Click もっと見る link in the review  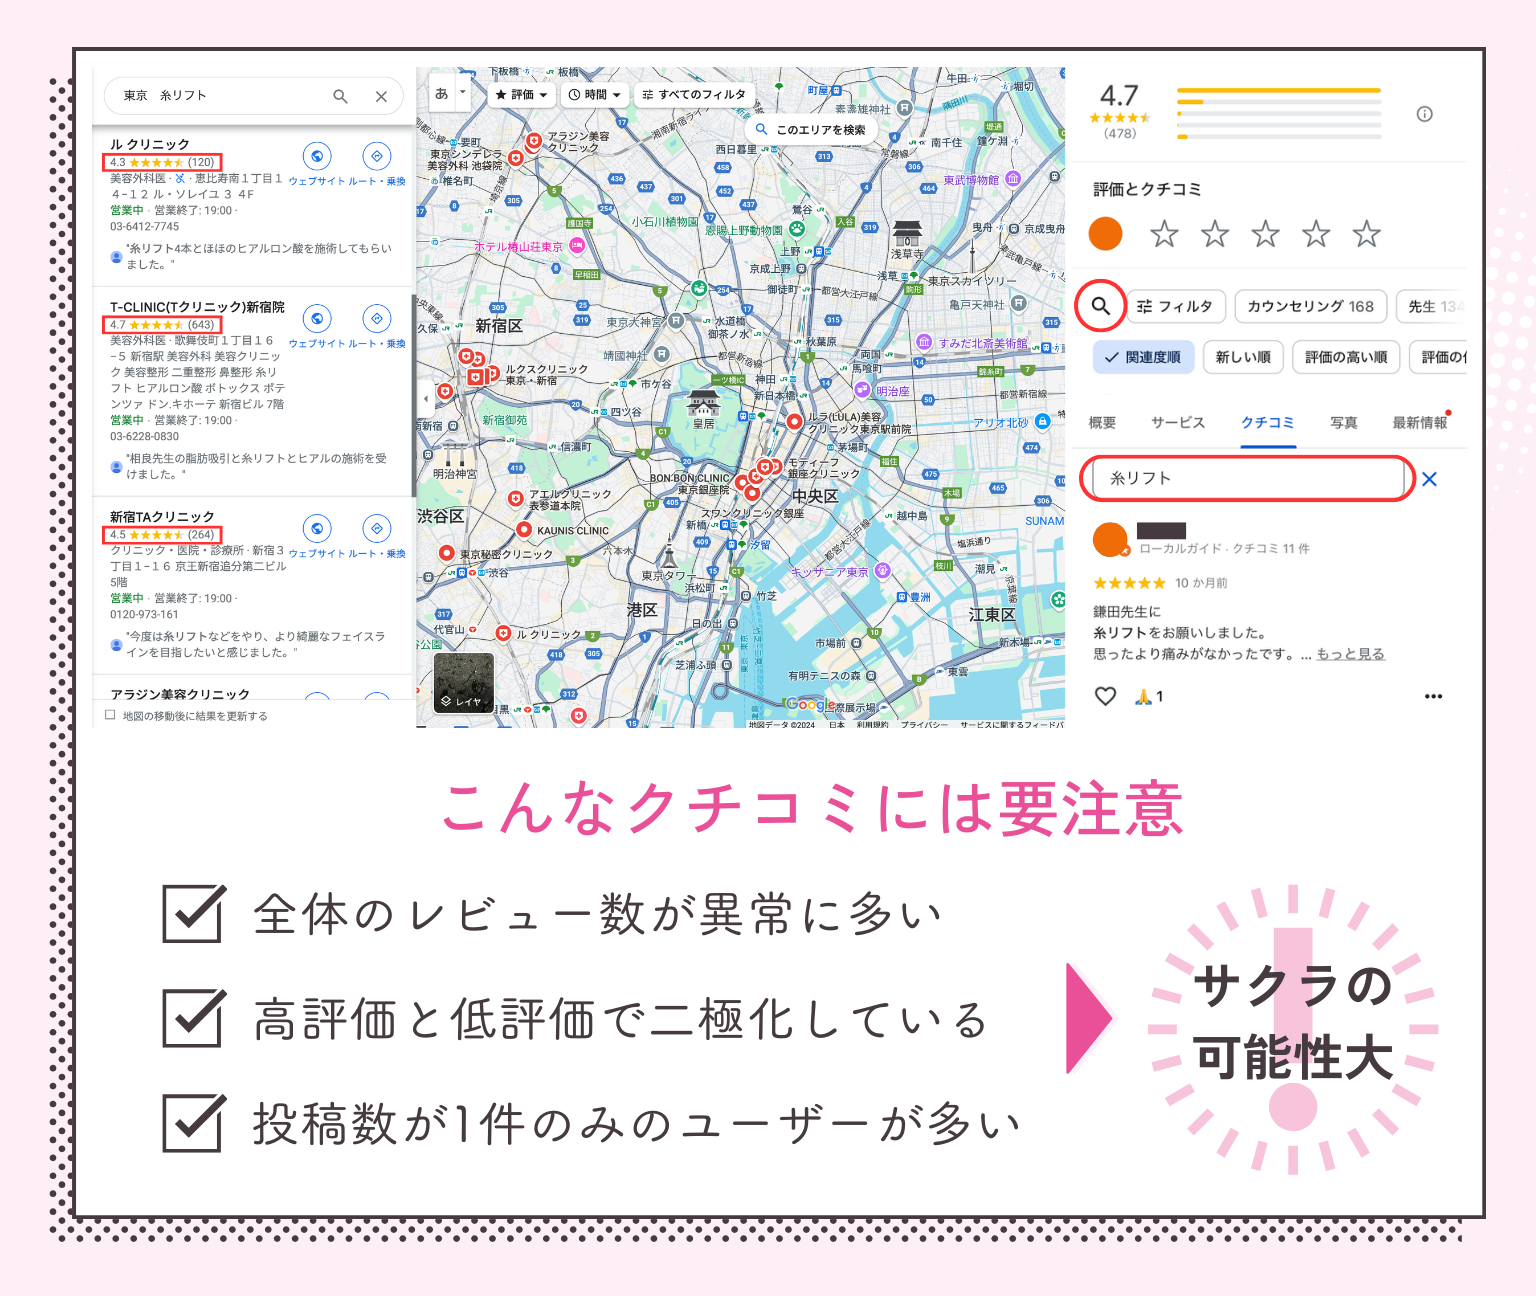[1351, 654]
